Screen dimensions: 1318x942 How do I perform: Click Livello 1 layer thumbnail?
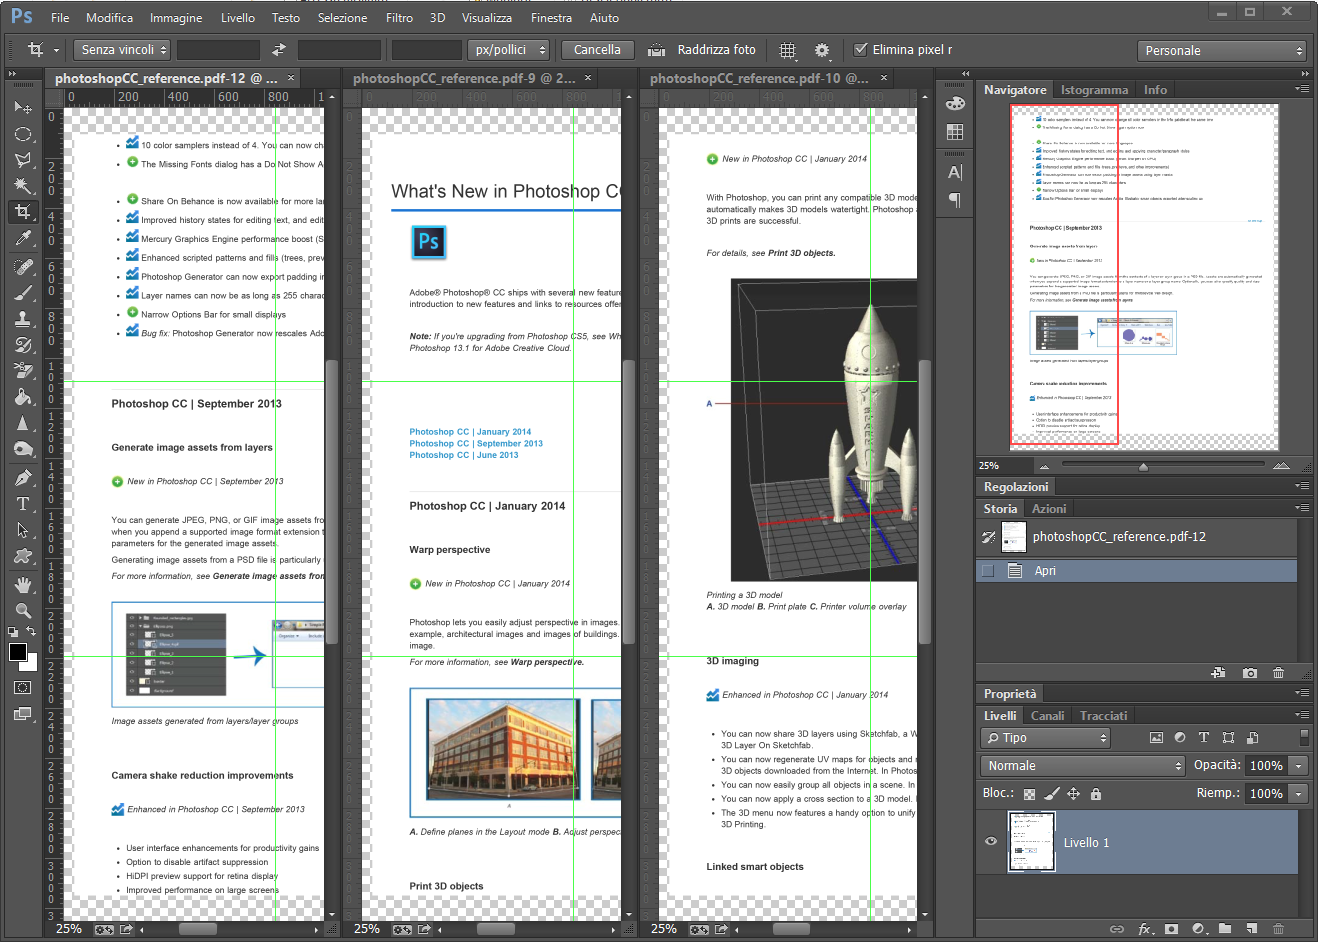(x=1031, y=842)
